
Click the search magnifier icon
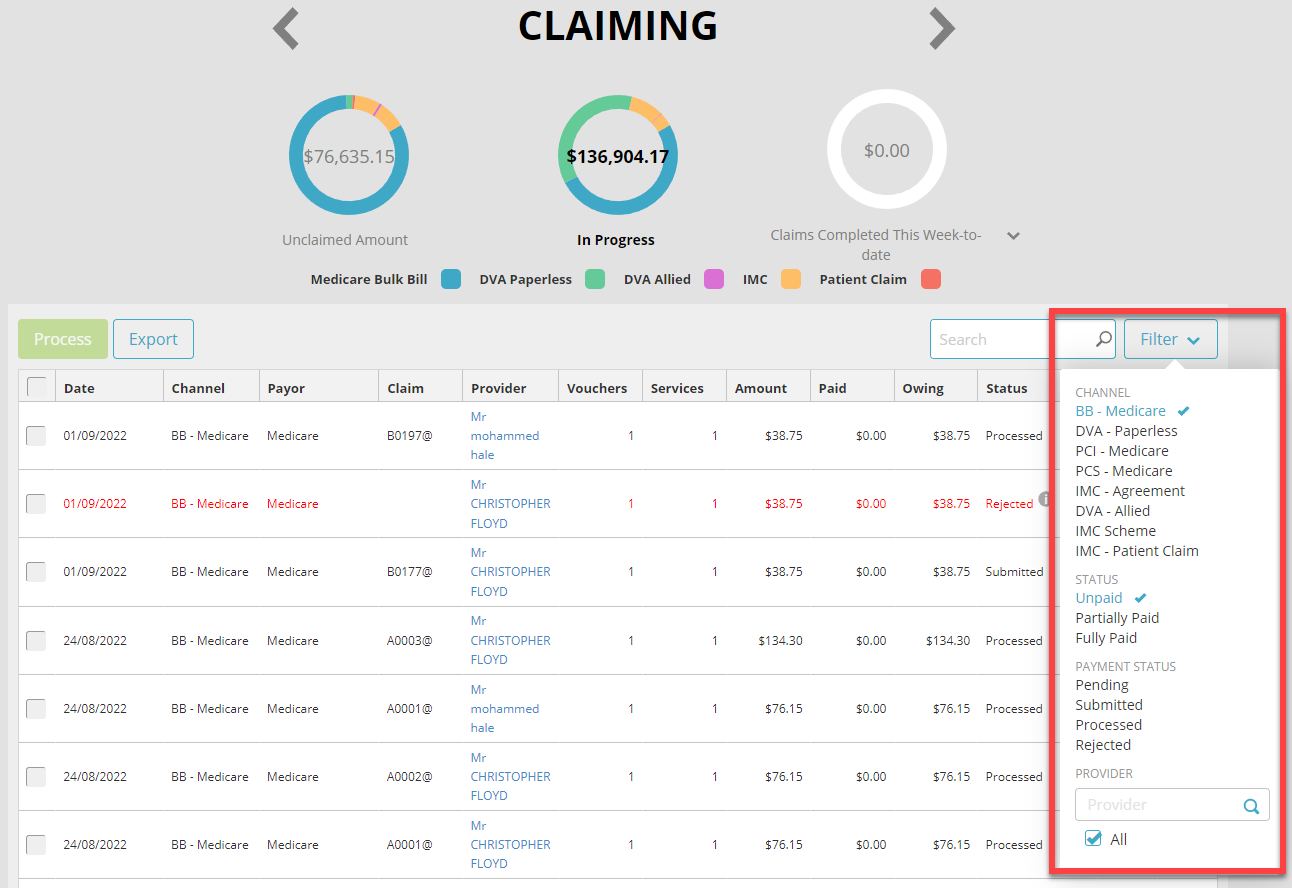coord(1103,339)
